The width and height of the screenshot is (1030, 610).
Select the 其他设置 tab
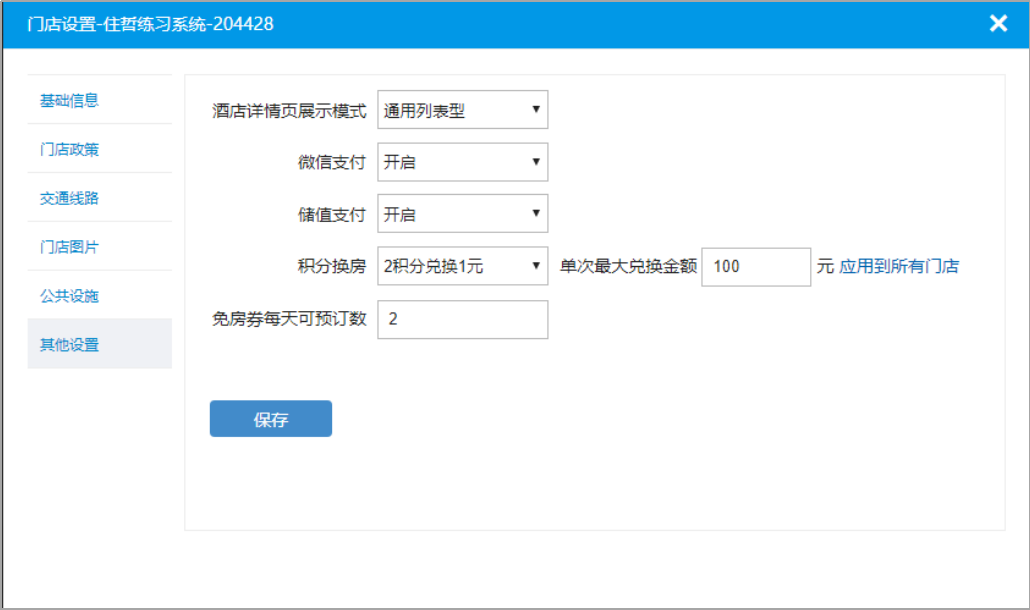(99, 344)
